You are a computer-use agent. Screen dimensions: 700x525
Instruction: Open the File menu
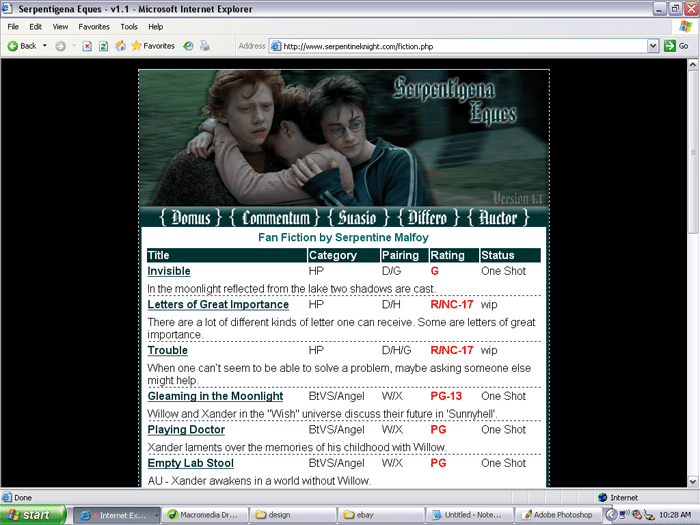[13, 27]
